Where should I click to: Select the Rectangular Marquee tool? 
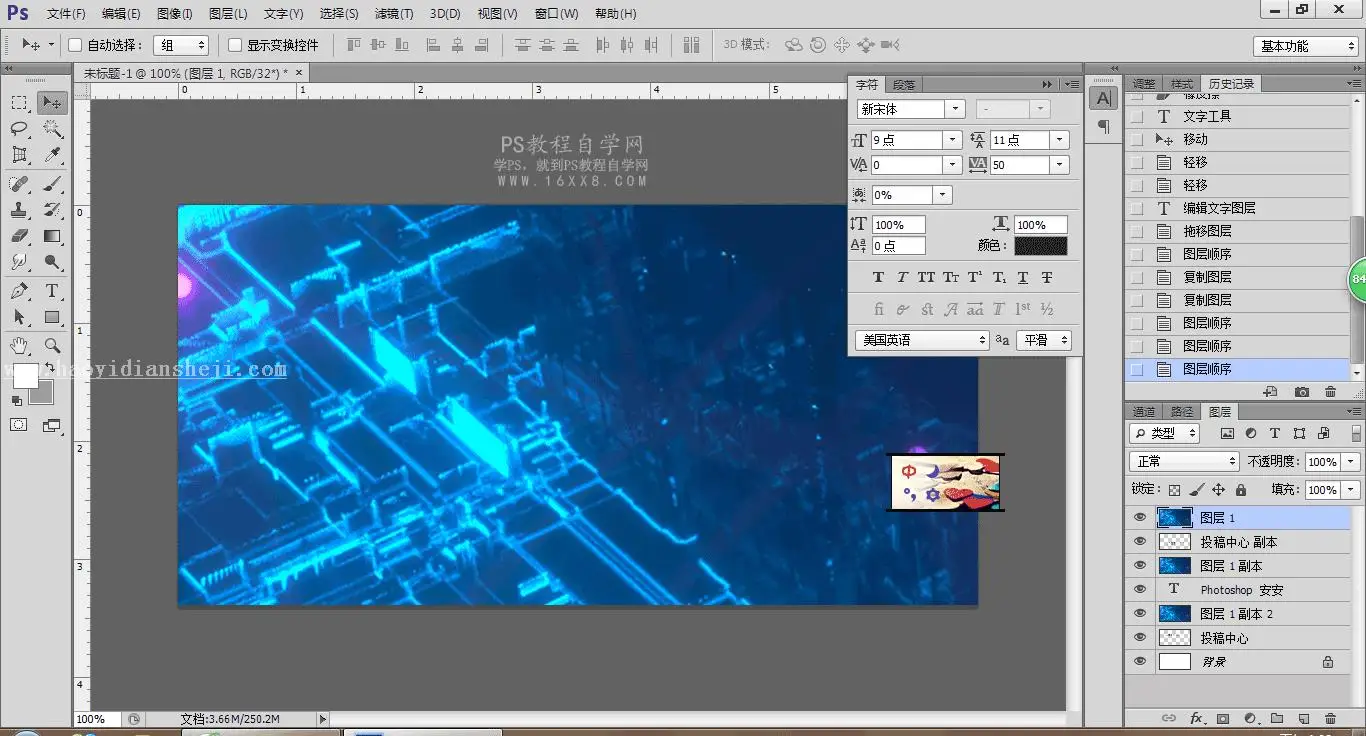tap(19, 102)
